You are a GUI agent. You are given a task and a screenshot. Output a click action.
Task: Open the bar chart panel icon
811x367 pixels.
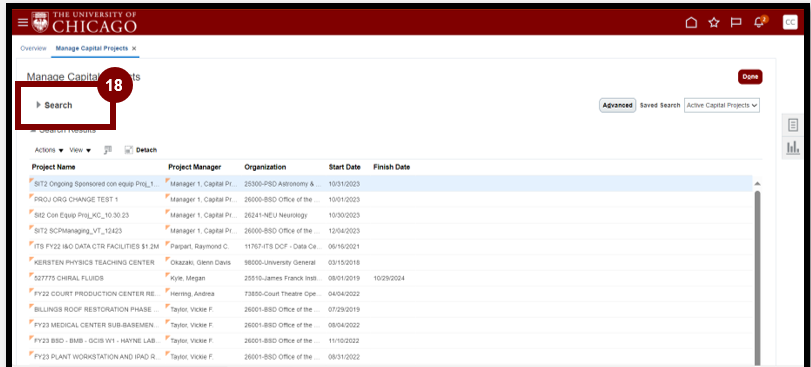(792, 148)
